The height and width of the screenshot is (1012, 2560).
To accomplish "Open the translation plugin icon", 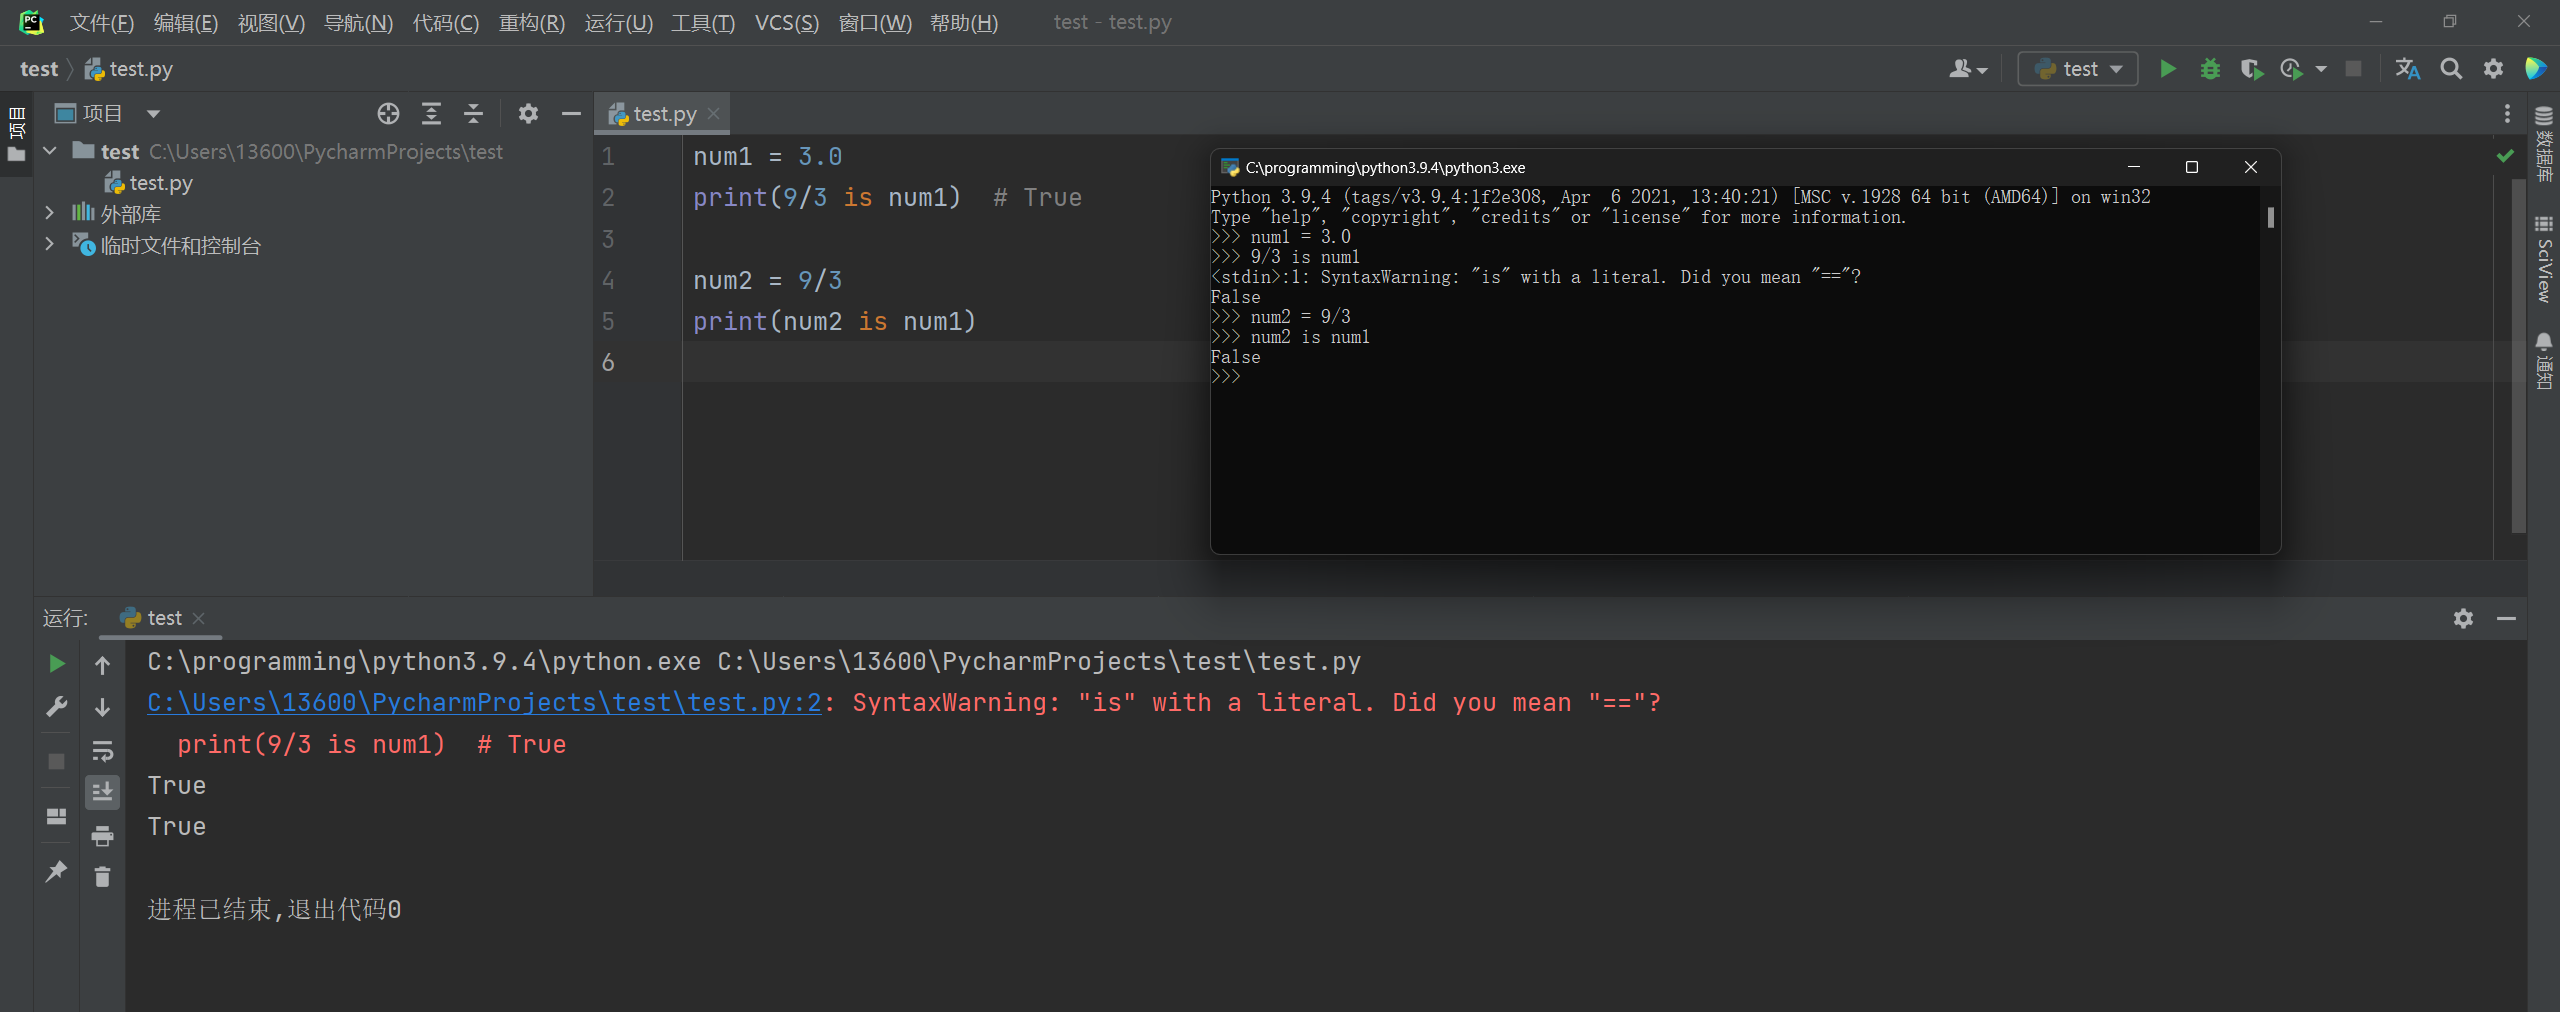I will tap(2408, 69).
